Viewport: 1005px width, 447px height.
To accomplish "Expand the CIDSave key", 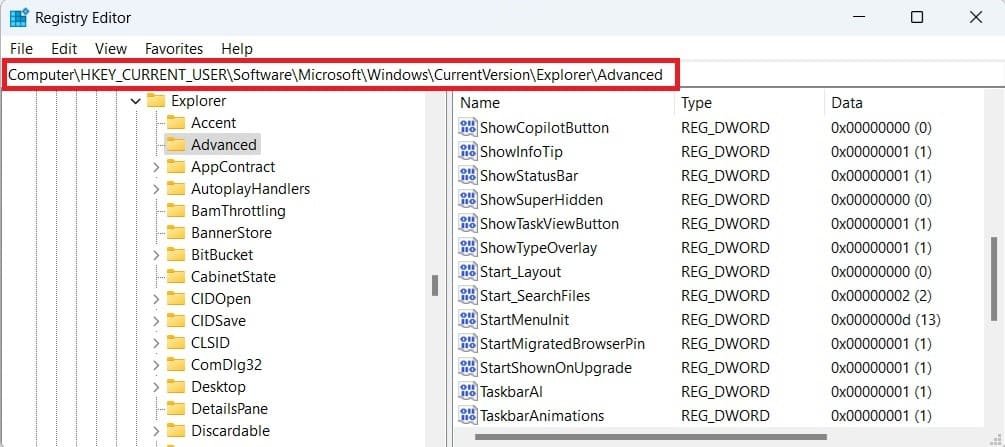I will (x=156, y=321).
